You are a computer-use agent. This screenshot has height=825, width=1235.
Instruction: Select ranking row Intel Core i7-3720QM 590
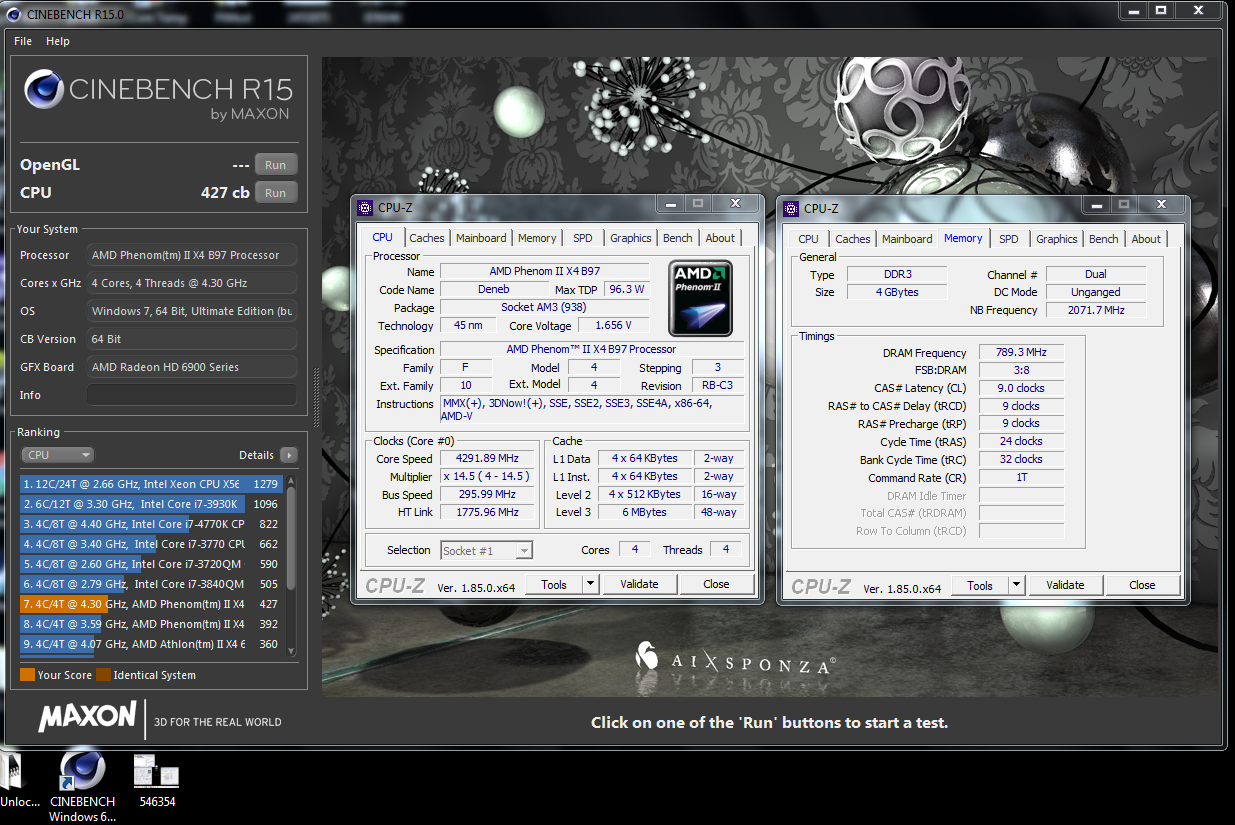(151, 564)
